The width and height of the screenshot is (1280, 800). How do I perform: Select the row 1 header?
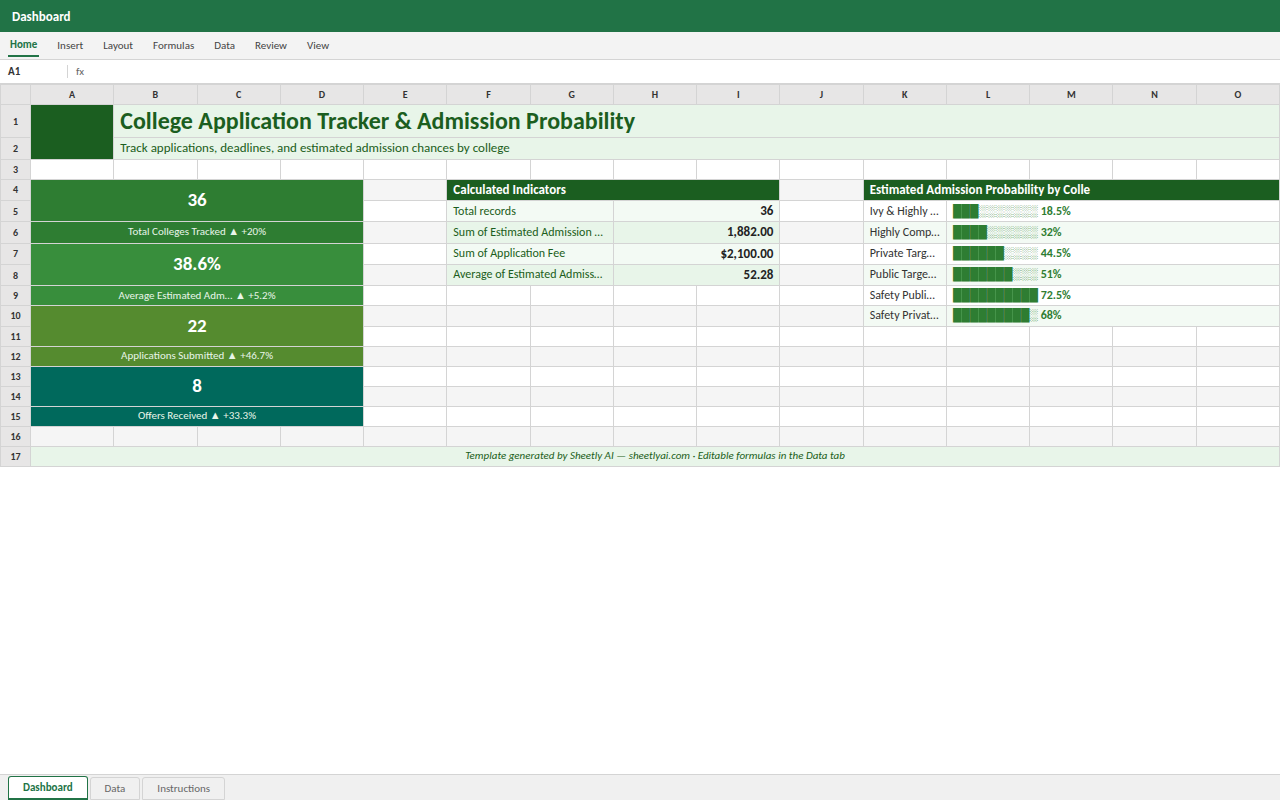16,121
